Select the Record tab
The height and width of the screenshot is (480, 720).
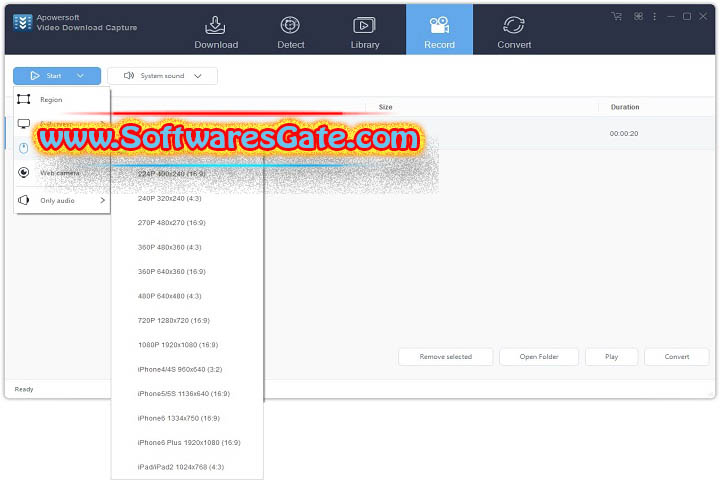coord(439,29)
